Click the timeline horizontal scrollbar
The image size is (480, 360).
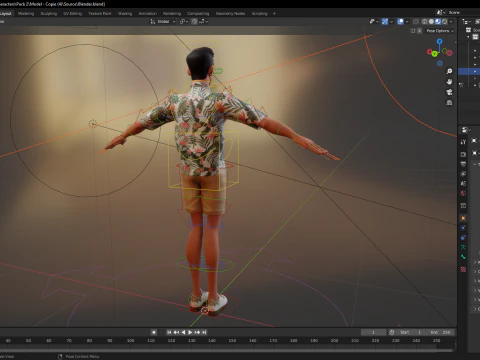[x=227, y=350]
